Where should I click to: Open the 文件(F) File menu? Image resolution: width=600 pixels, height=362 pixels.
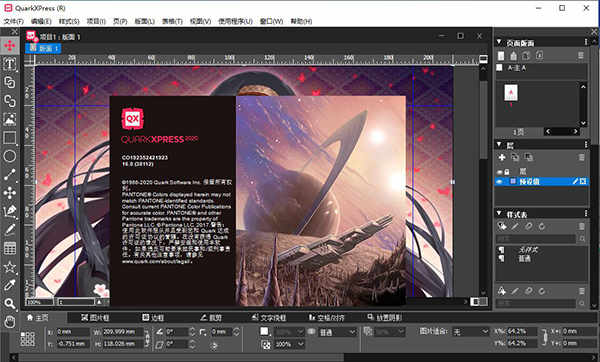pos(14,21)
